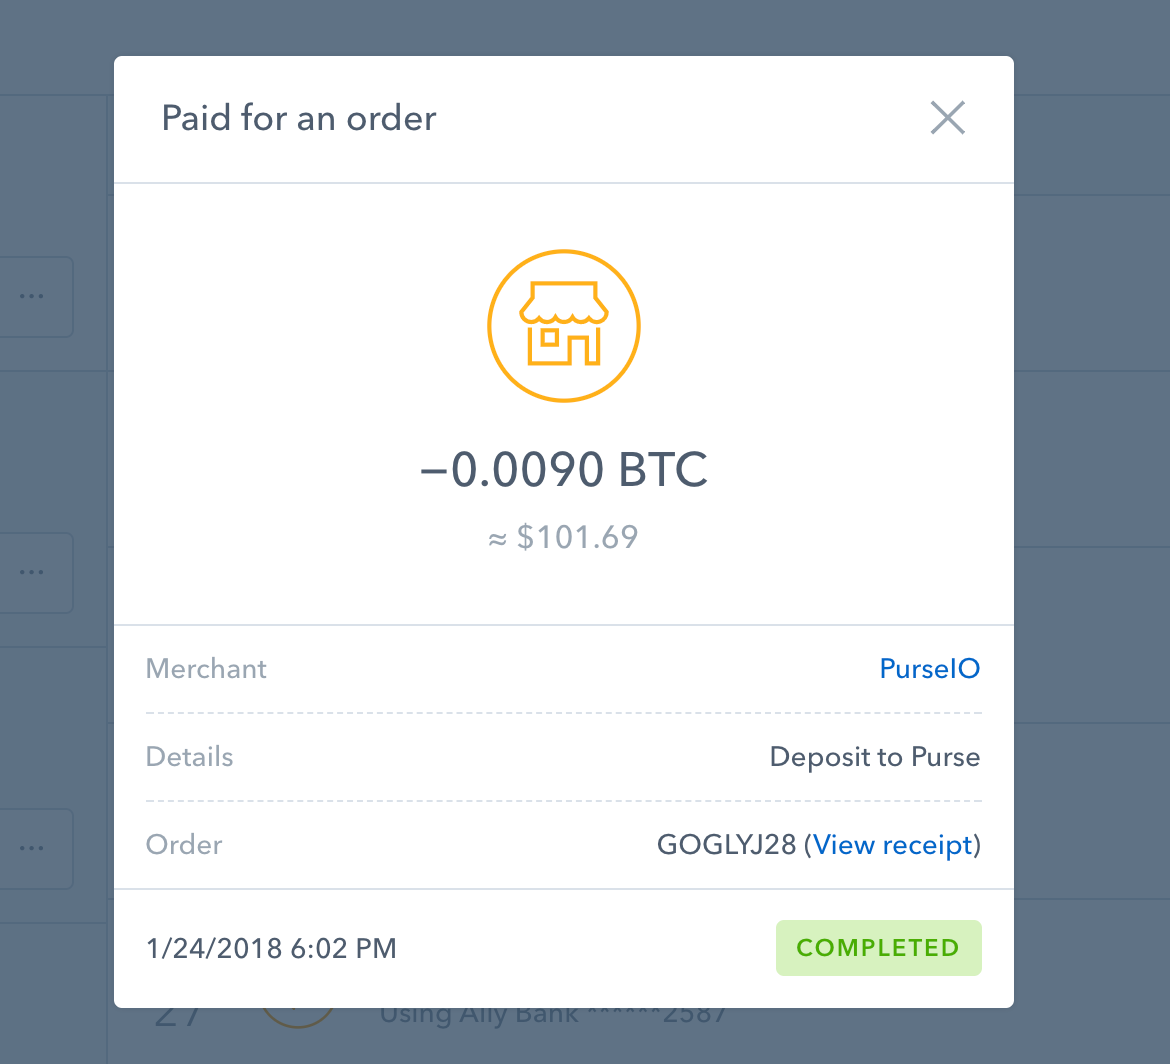The height and width of the screenshot is (1064, 1170).
Task: Click the orange storefront merchant icon
Action: point(564,325)
